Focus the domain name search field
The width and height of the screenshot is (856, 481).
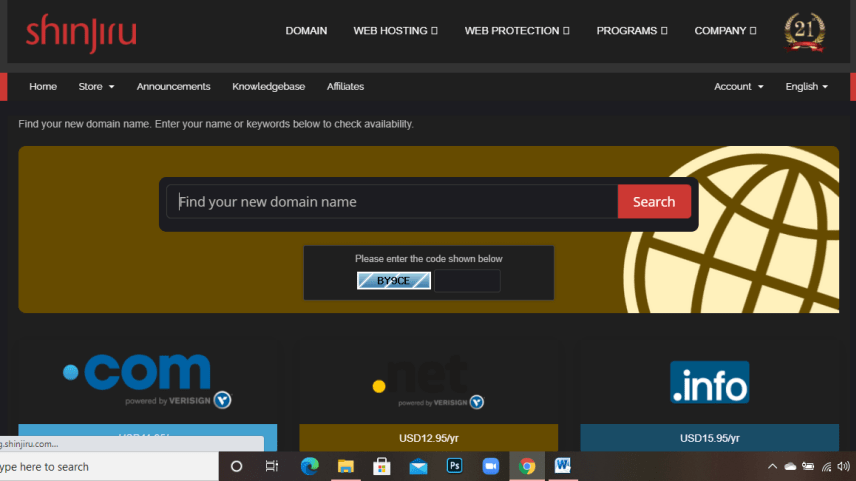[x=392, y=201]
